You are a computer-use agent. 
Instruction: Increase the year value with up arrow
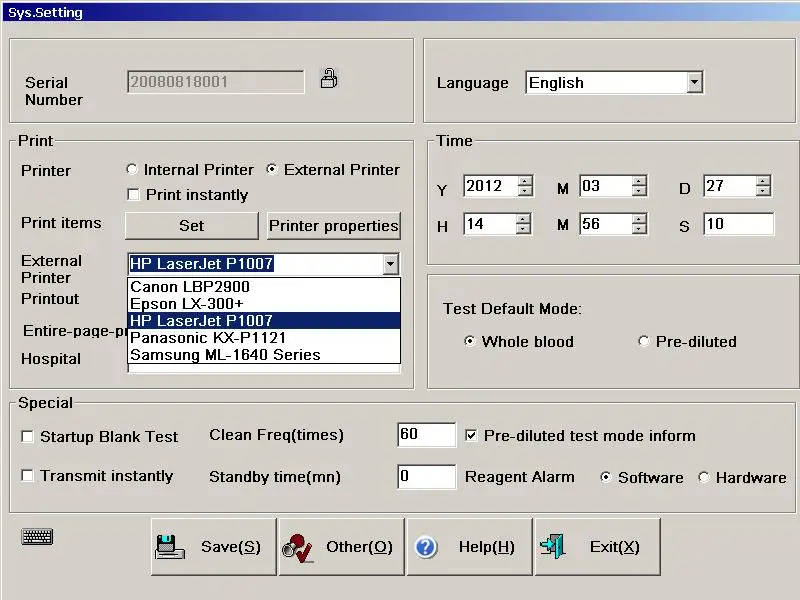pos(524,182)
